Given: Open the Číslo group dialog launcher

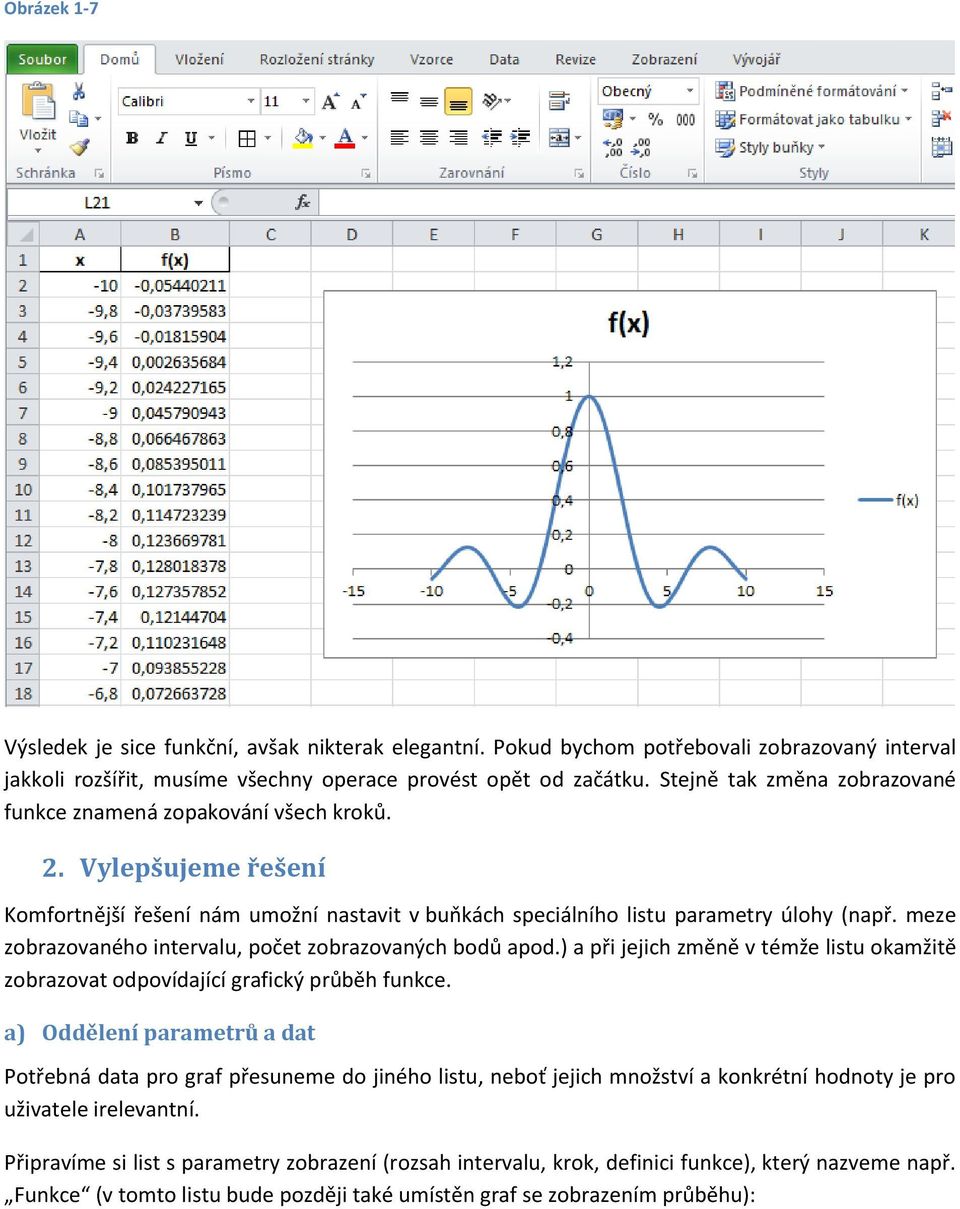Looking at the screenshot, I should [692, 173].
